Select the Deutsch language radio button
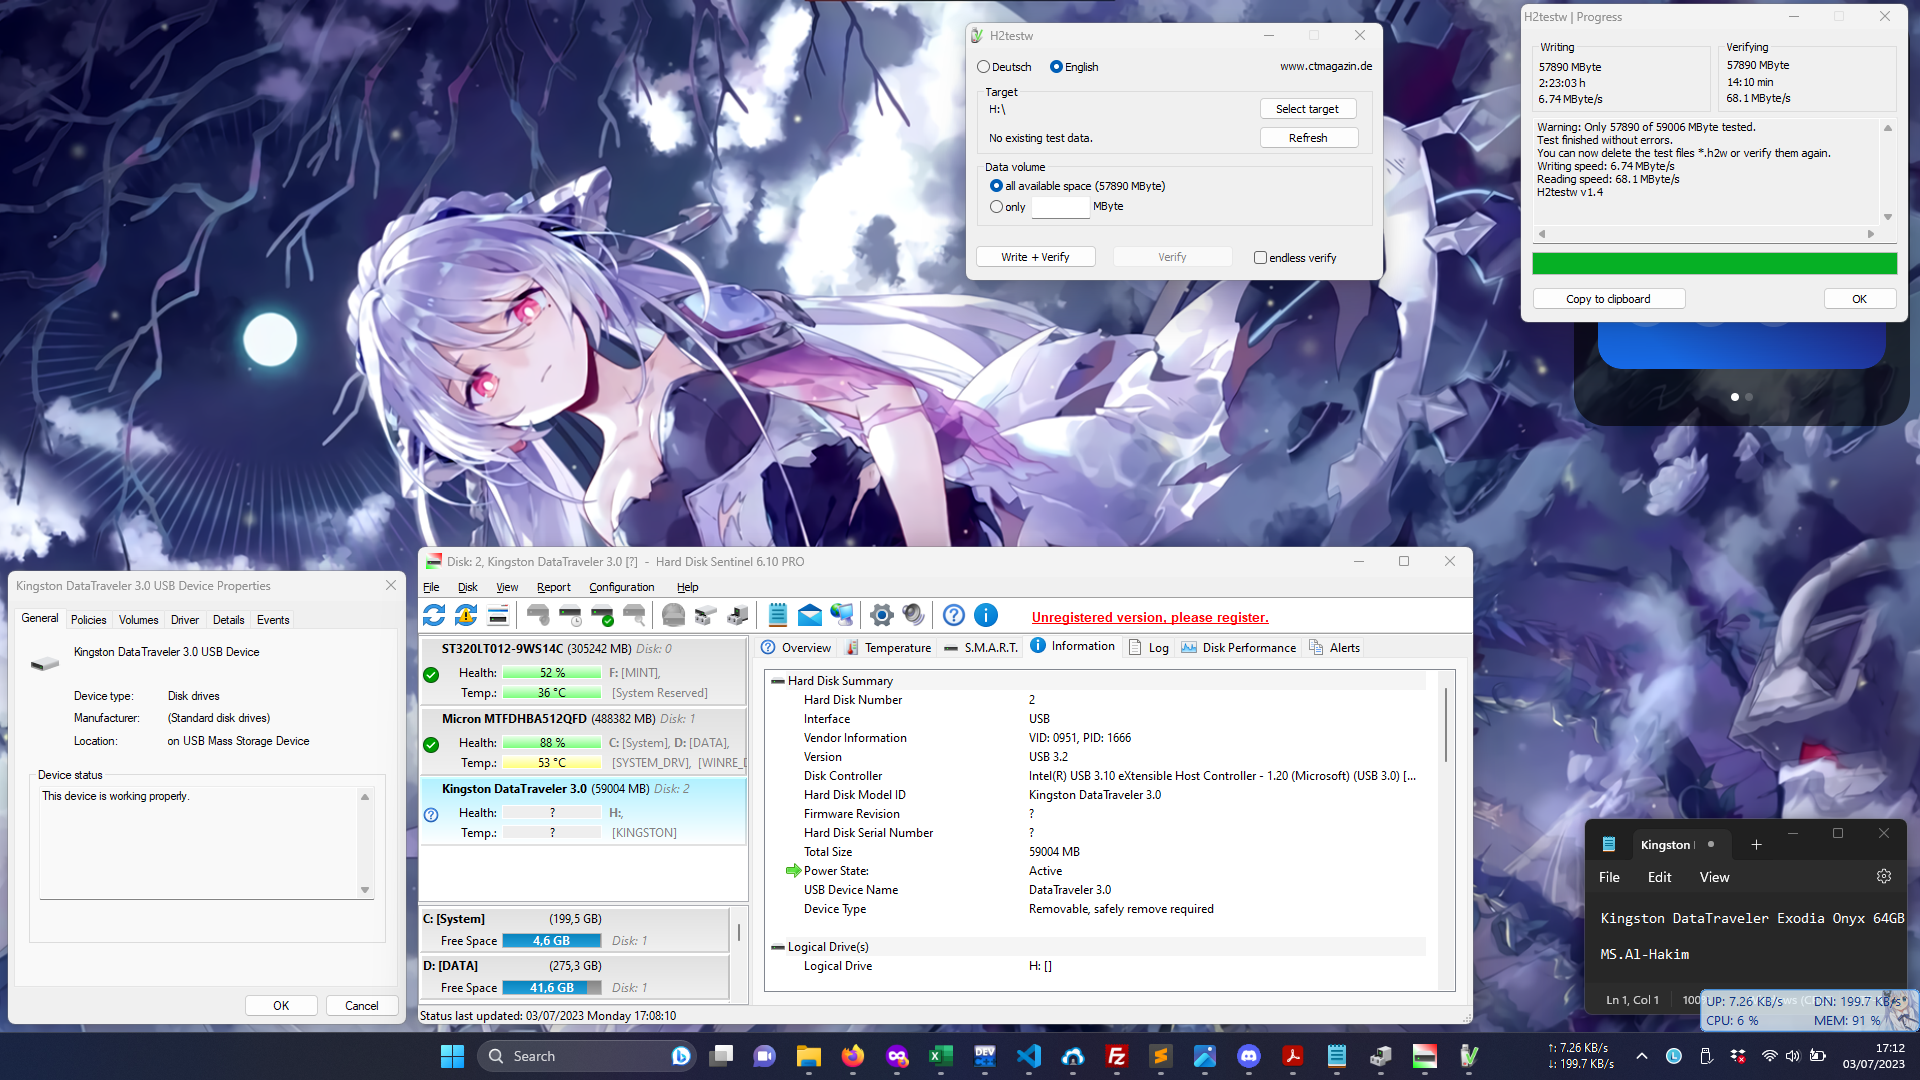This screenshot has width=1920, height=1080. tap(984, 67)
